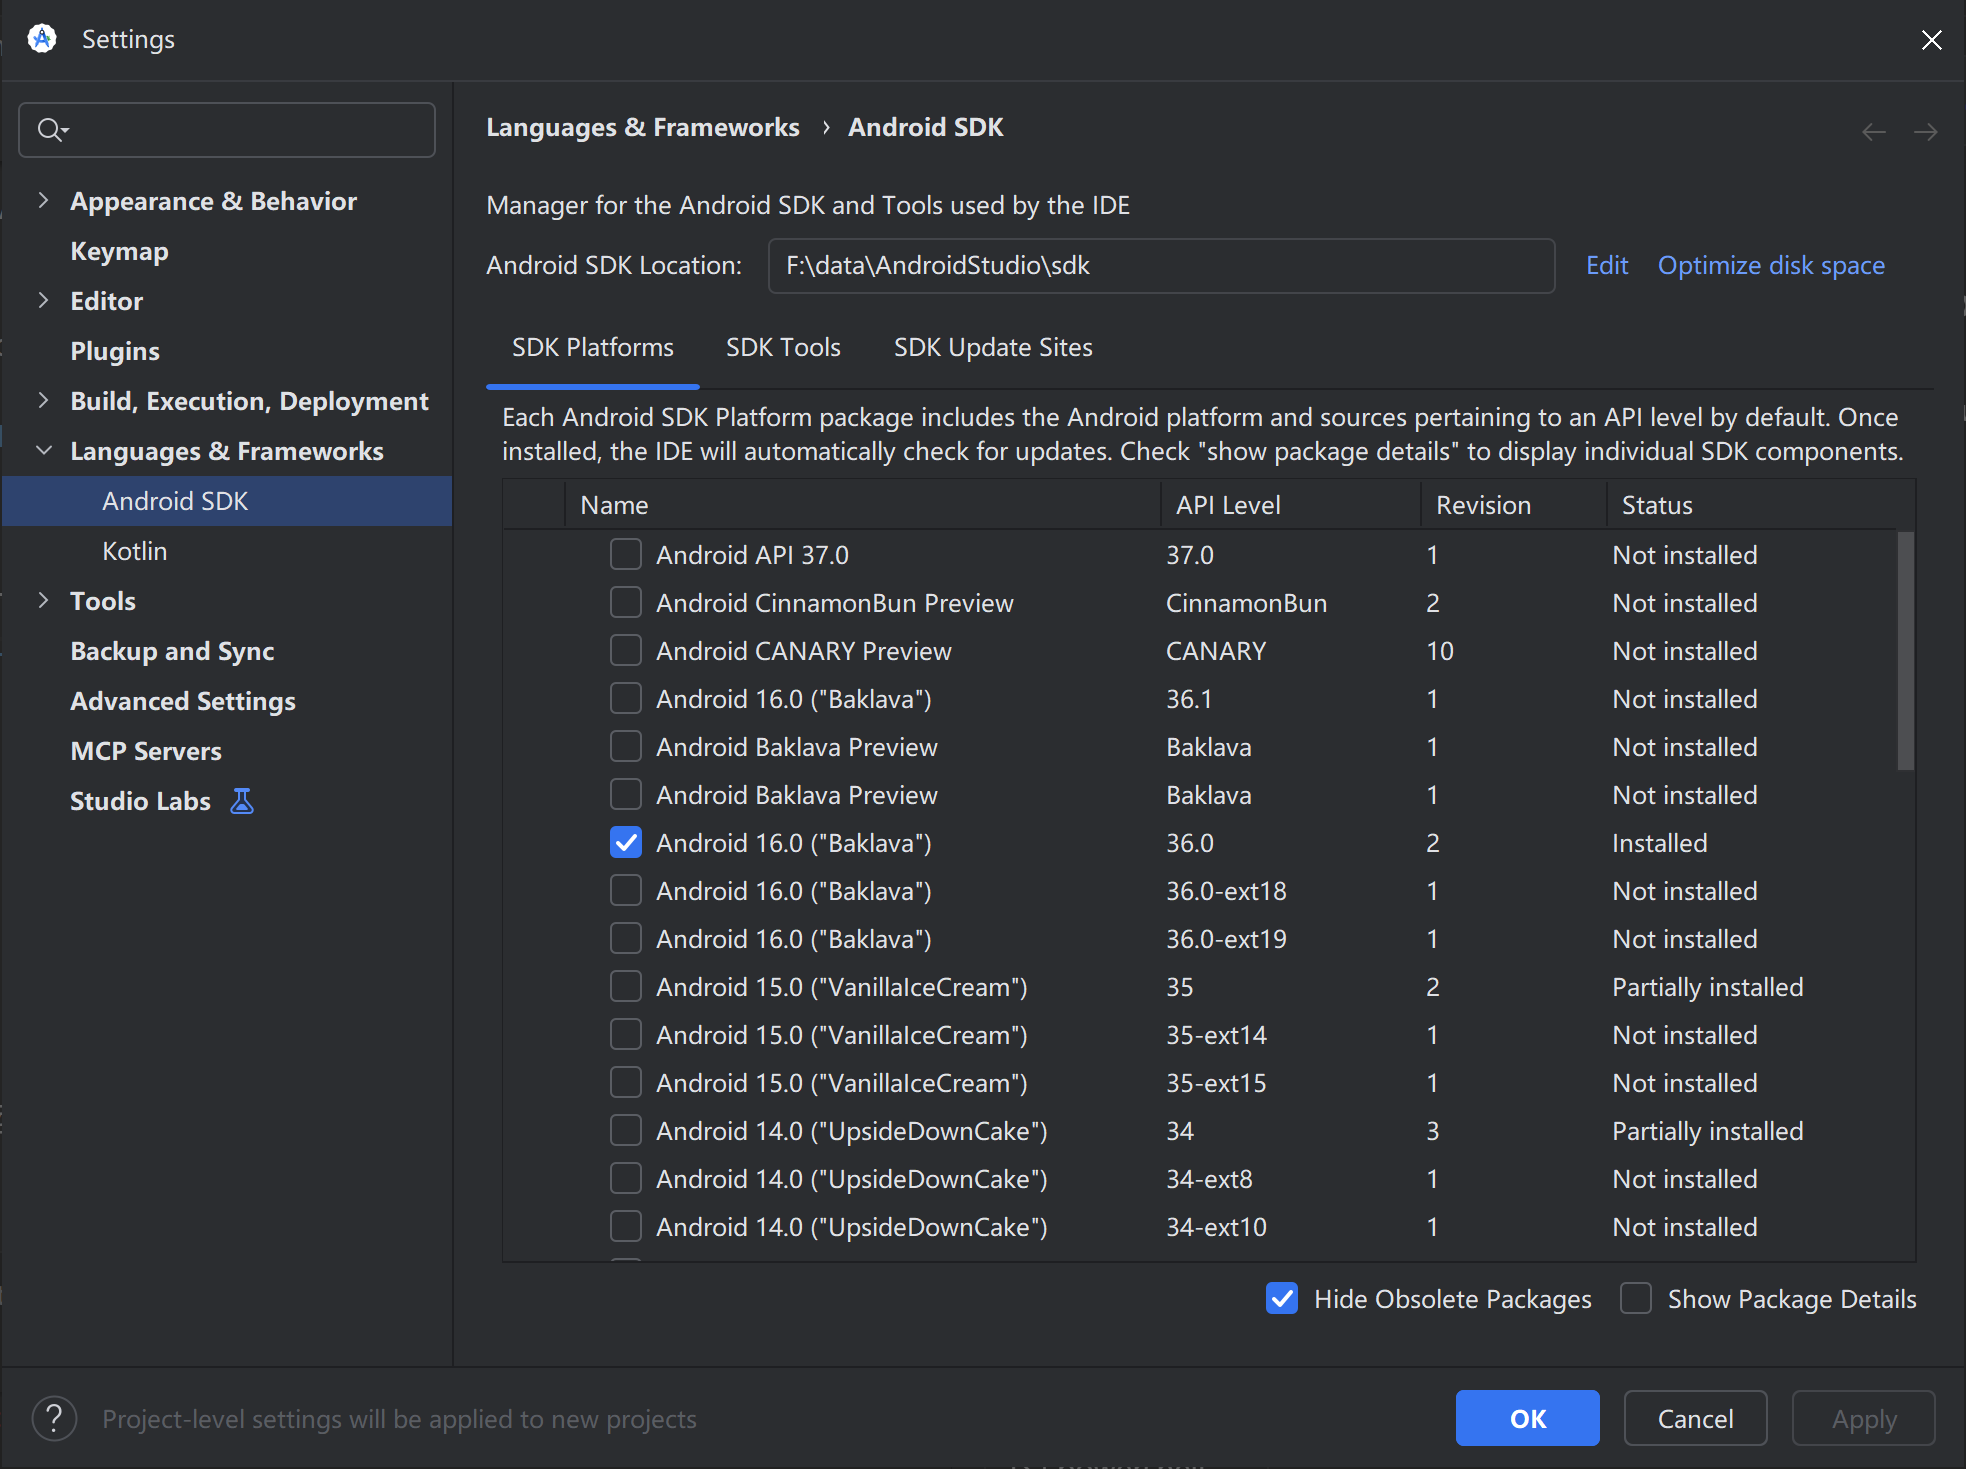Click the Android SDK Location path field
Viewport: 1966px width, 1469px height.
point(1161,265)
